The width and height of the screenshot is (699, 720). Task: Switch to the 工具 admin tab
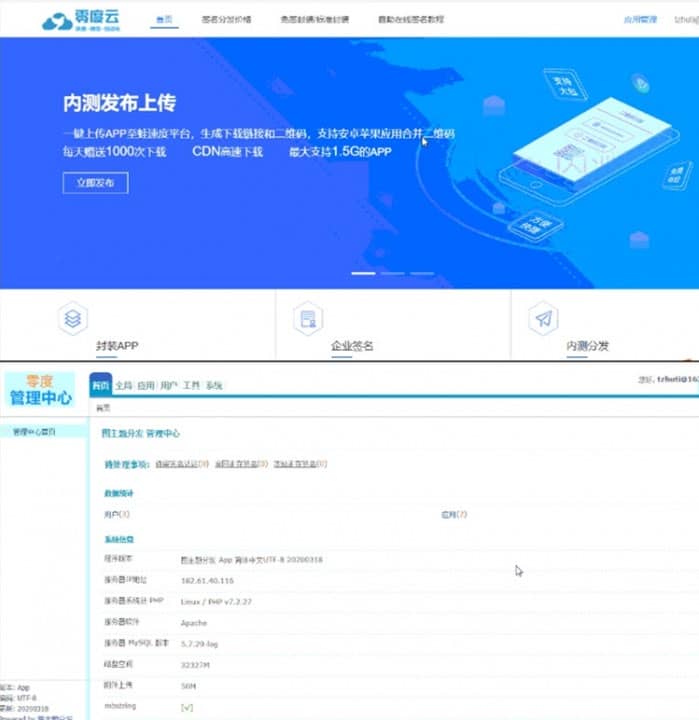pyautogui.click(x=192, y=385)
